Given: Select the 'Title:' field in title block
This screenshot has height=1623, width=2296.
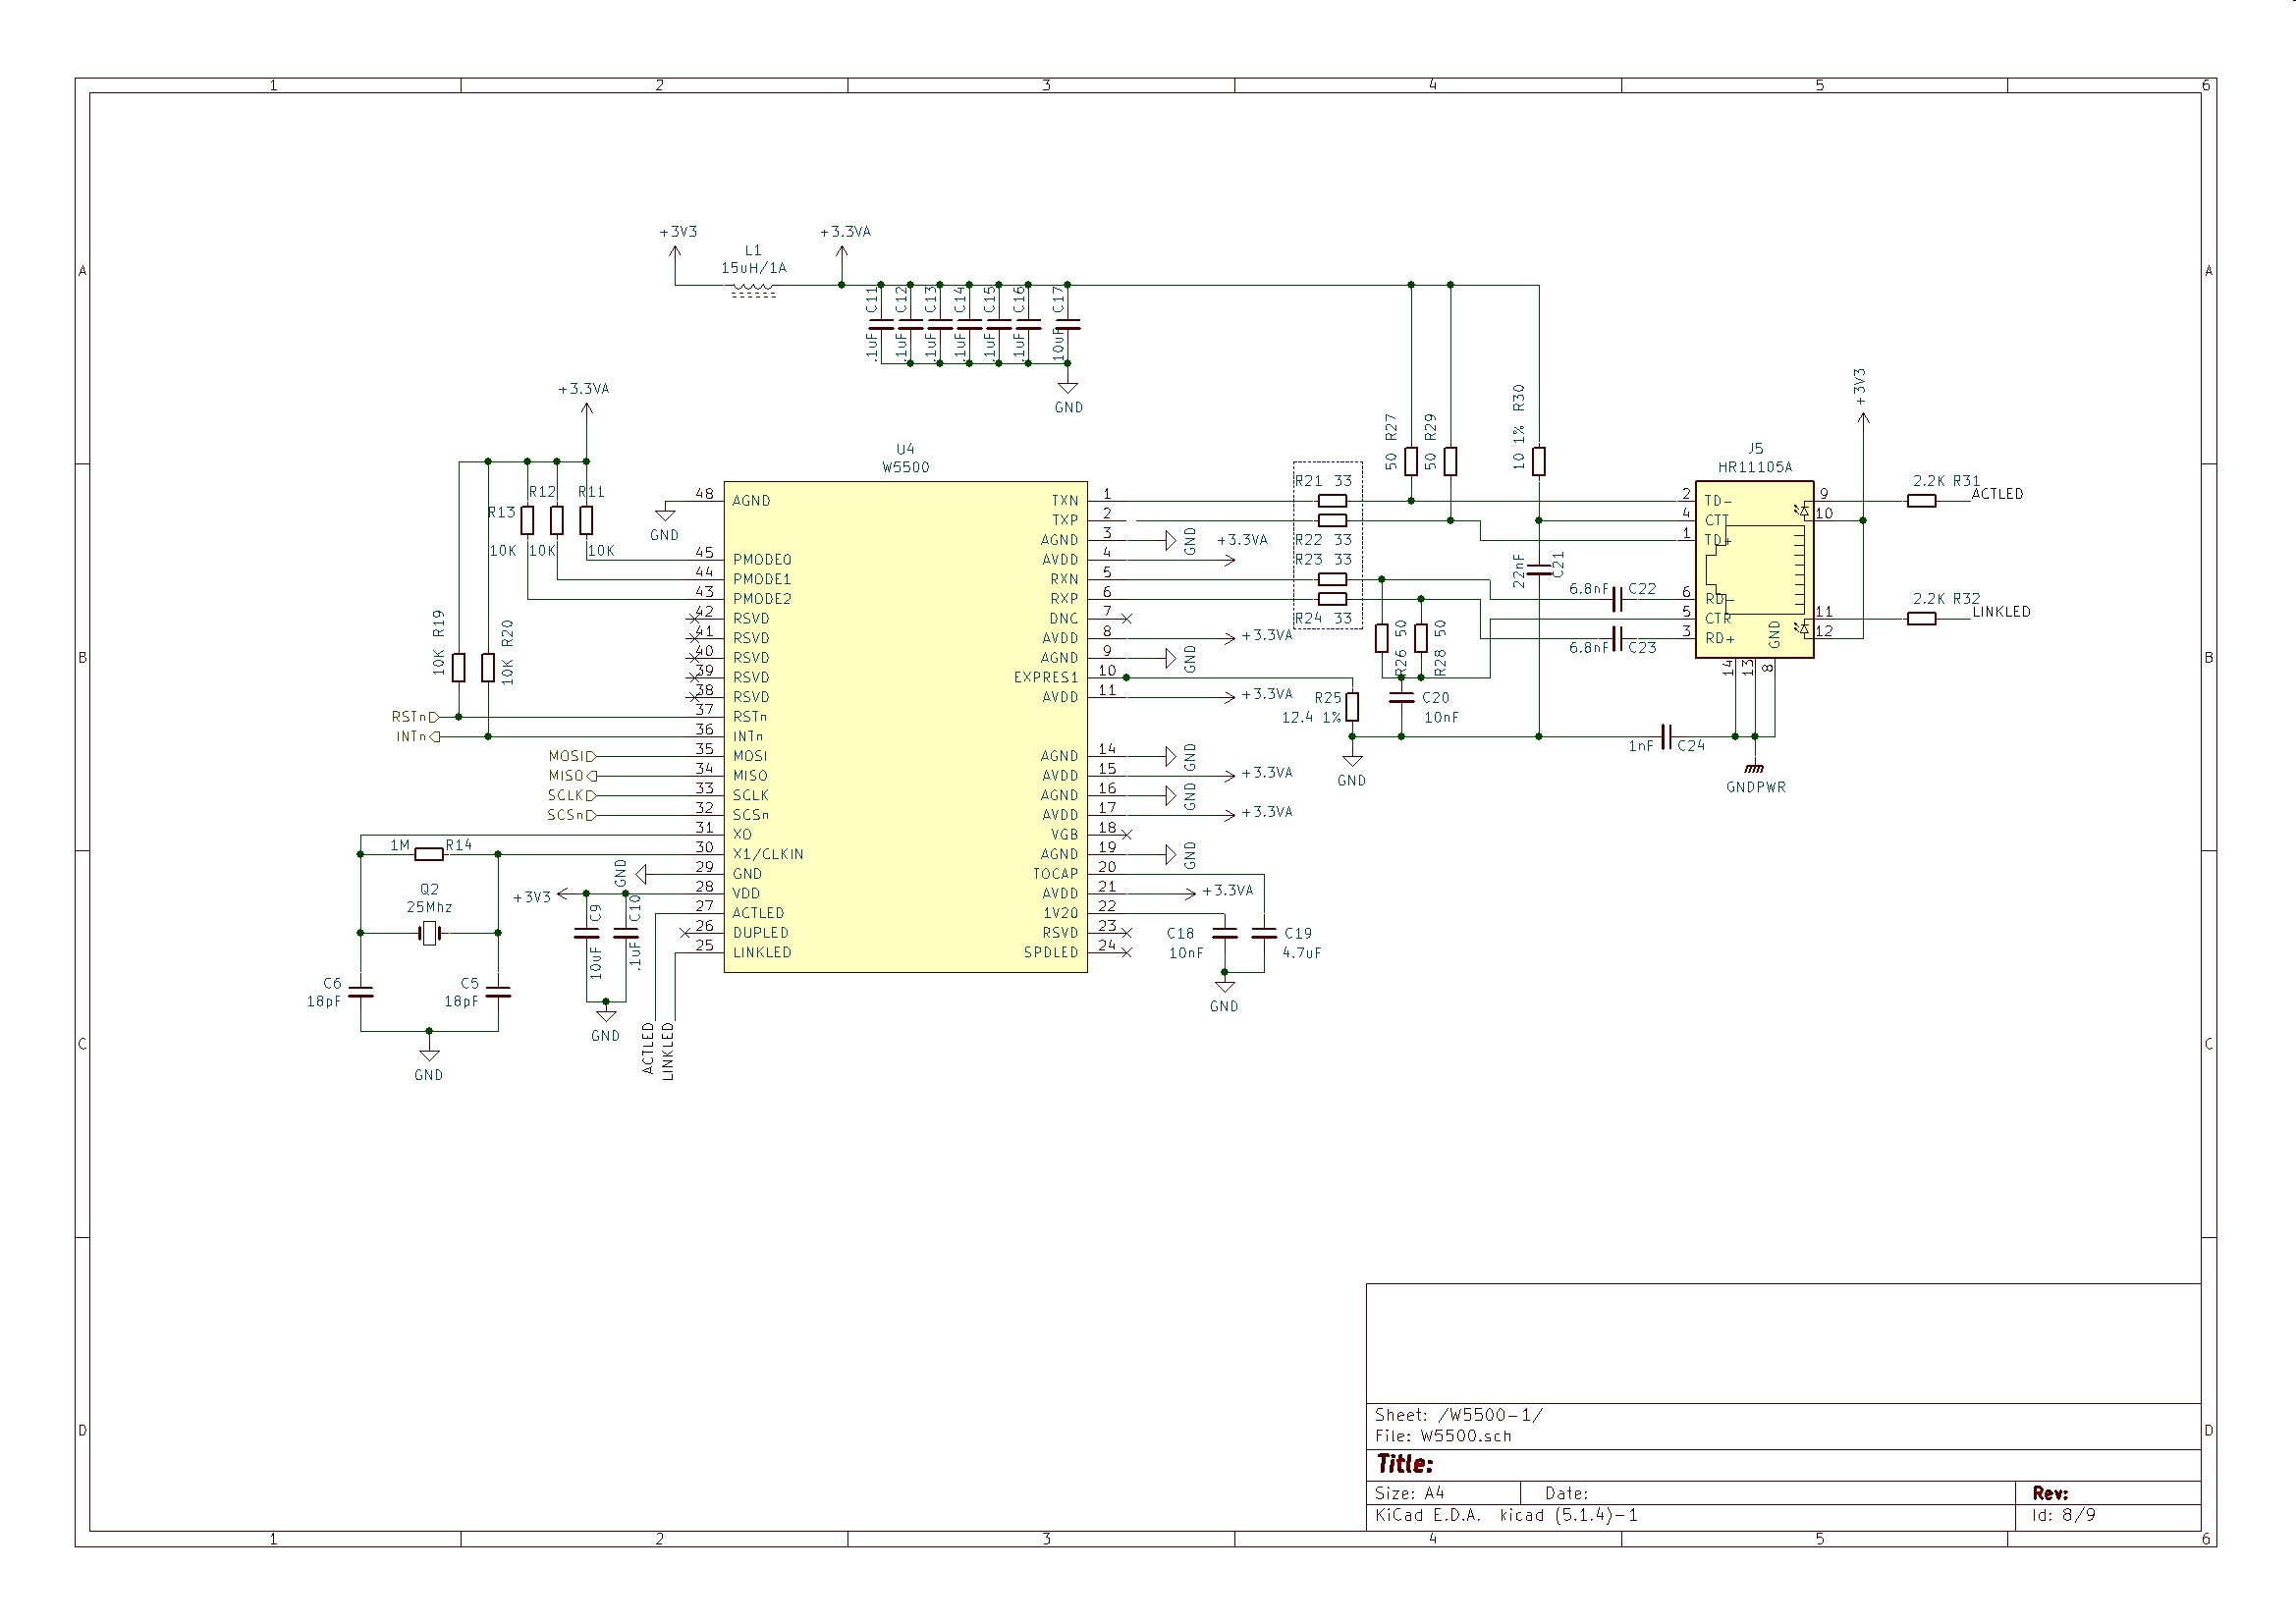Looking at the screenshot, I should coord(1405,1465).
